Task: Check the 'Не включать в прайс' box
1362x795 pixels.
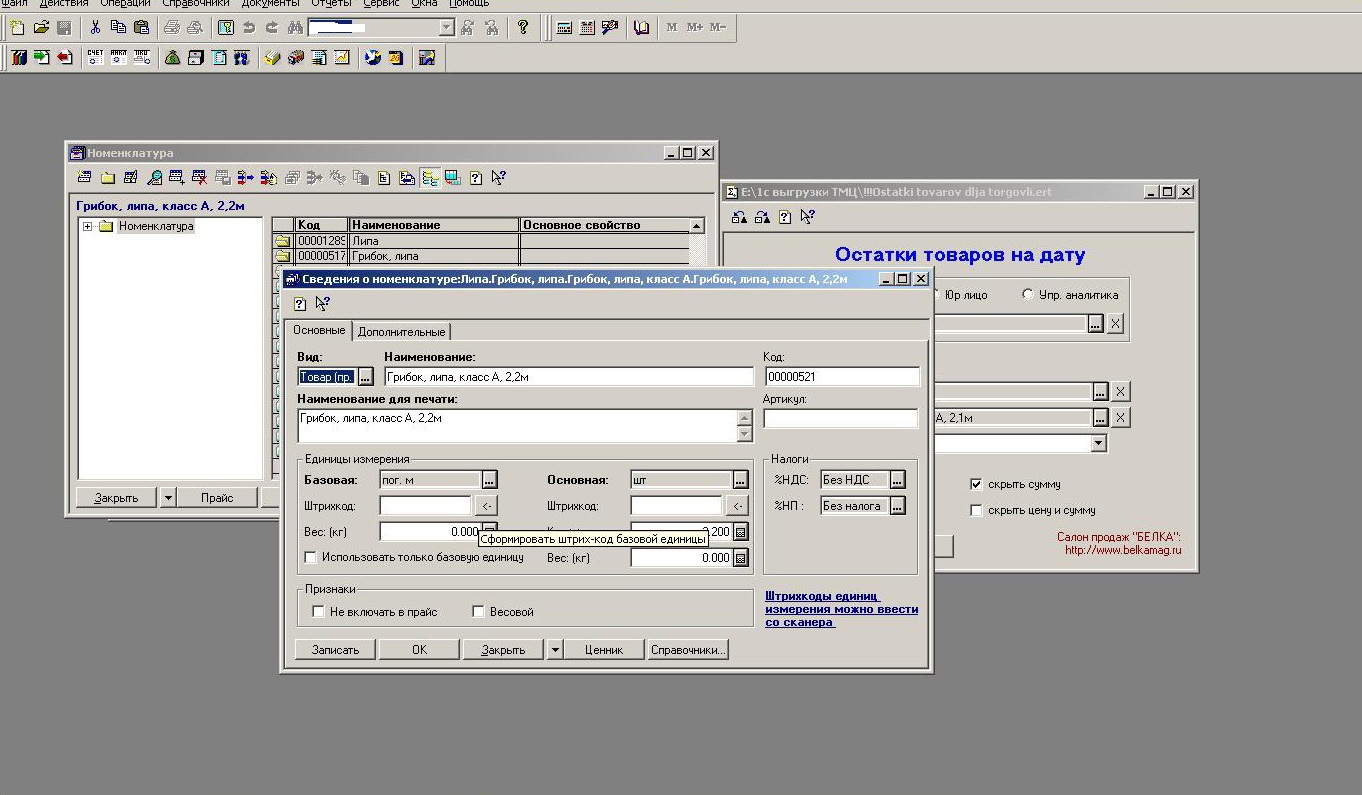Action: tap(319, 611)
